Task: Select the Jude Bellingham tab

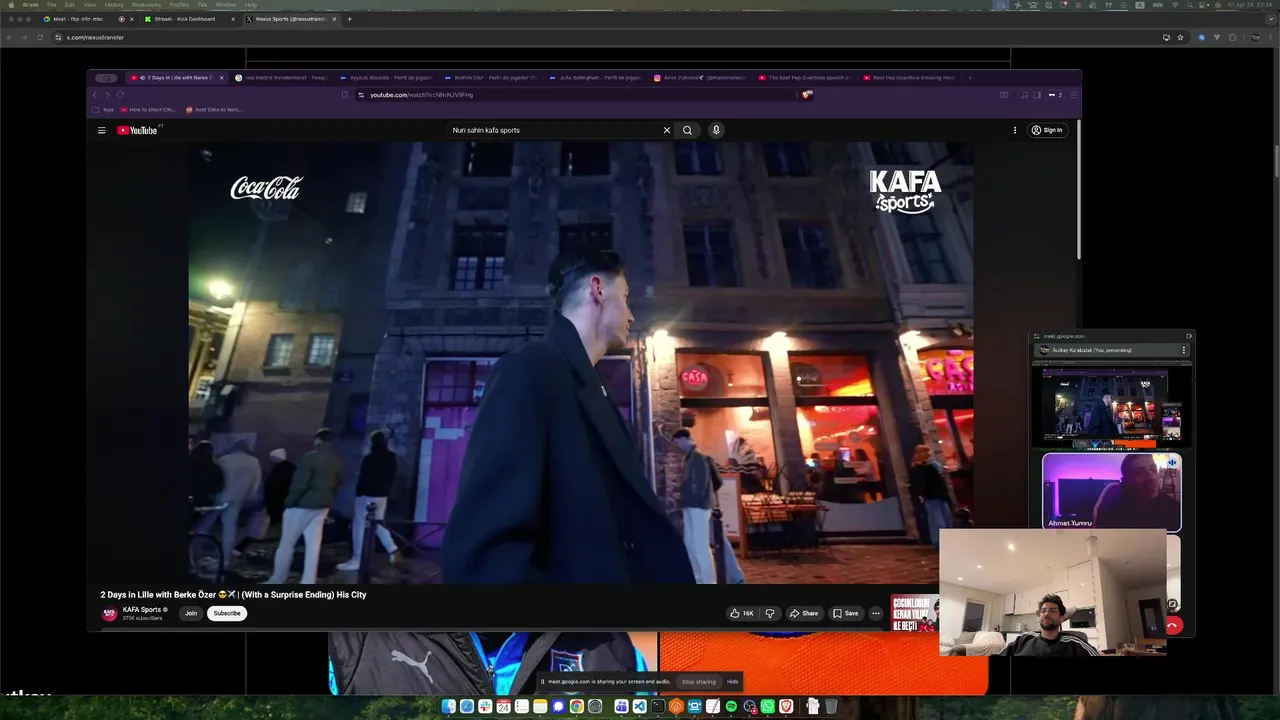Action: (x=596, y=77)
